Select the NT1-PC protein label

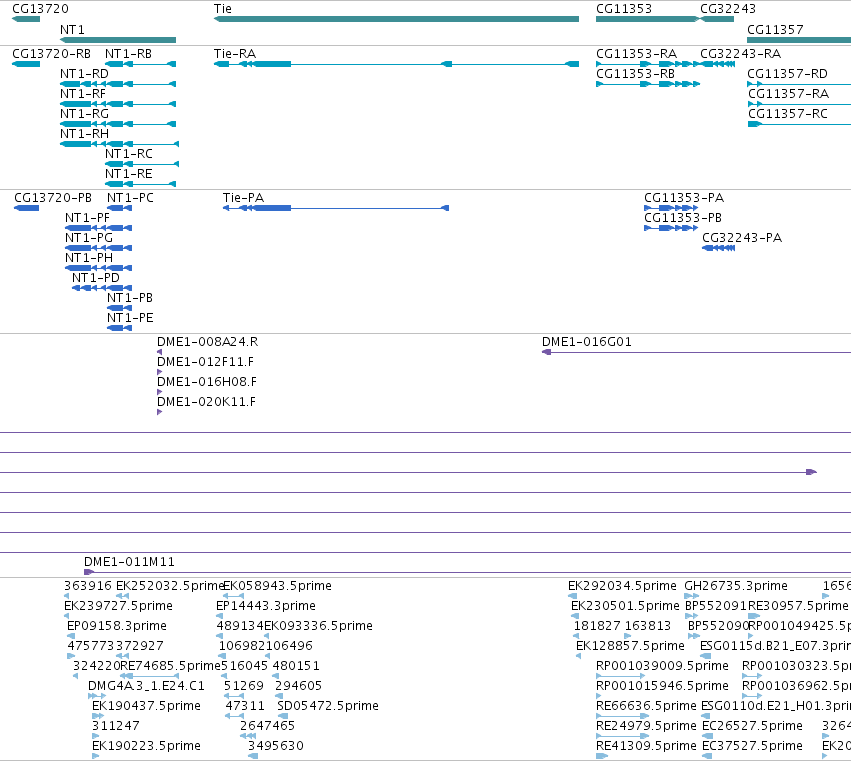(x=130, y=198)
